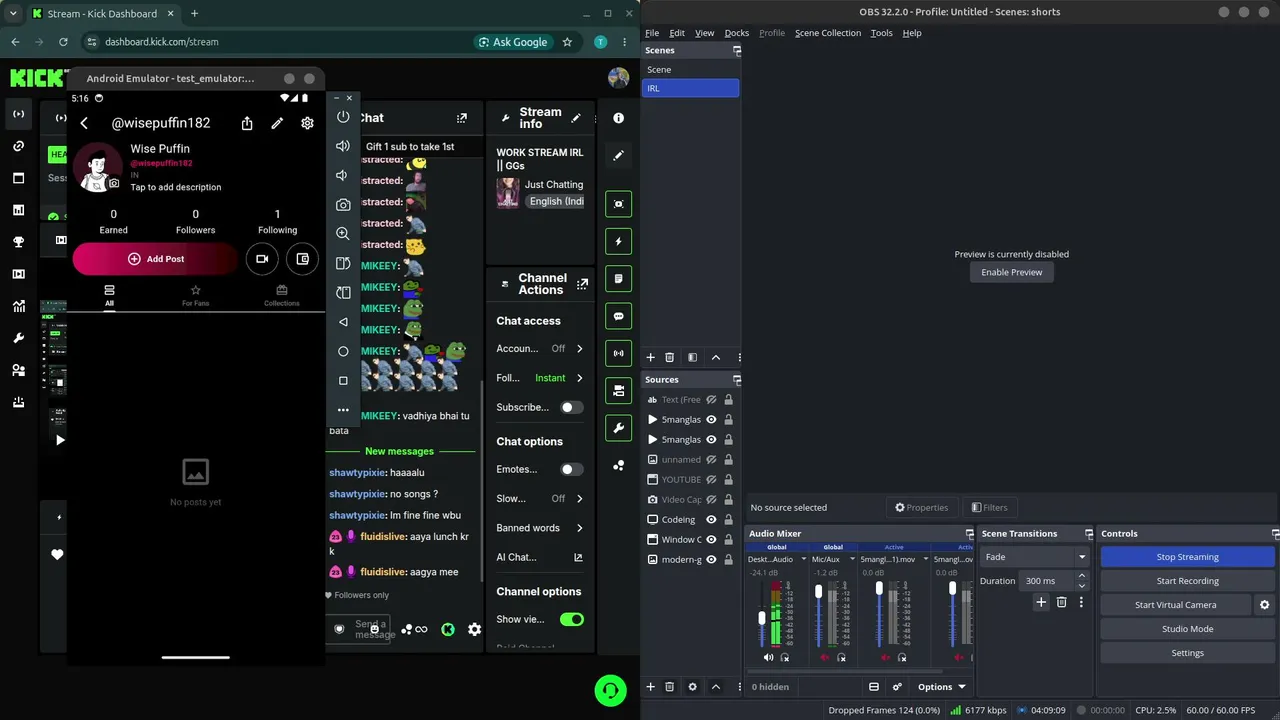Click Enable Preview button
This screenshot has height=720, width=1280.
point(1011,272)
